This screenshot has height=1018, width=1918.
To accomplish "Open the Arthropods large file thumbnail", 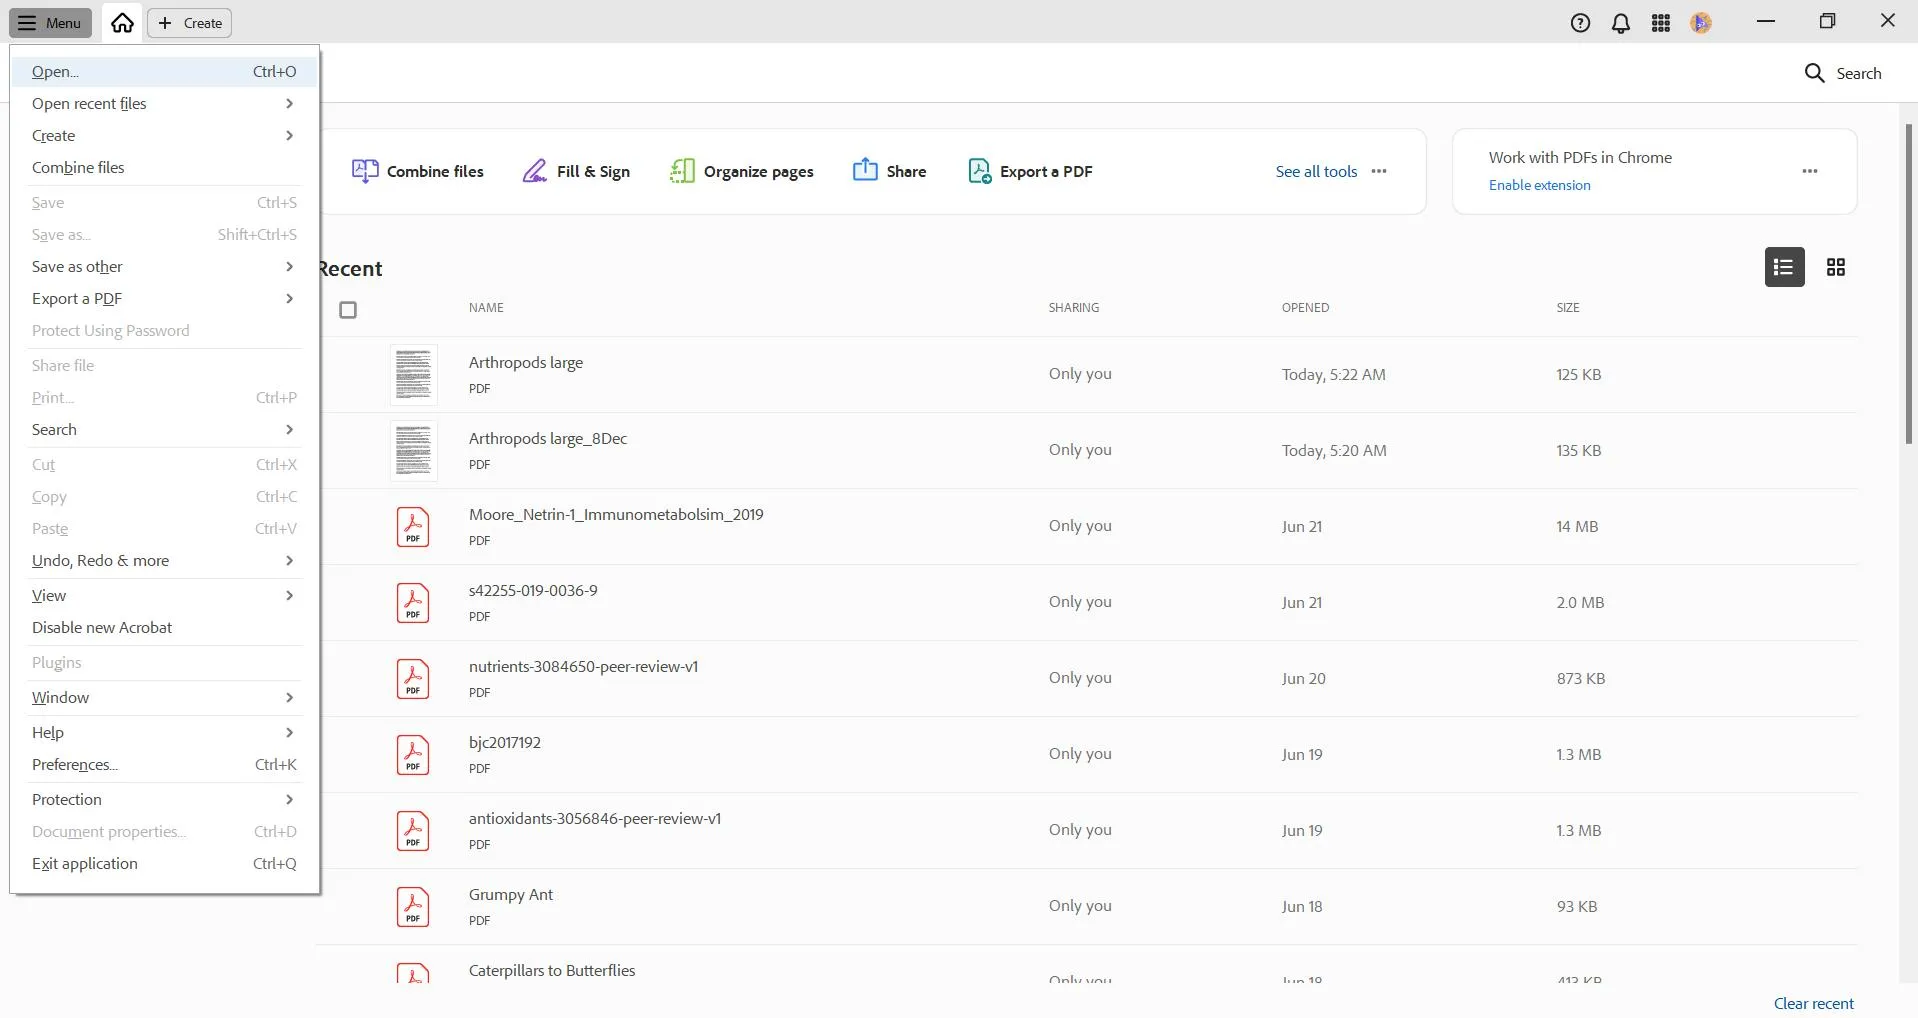I will click(413, 375).
